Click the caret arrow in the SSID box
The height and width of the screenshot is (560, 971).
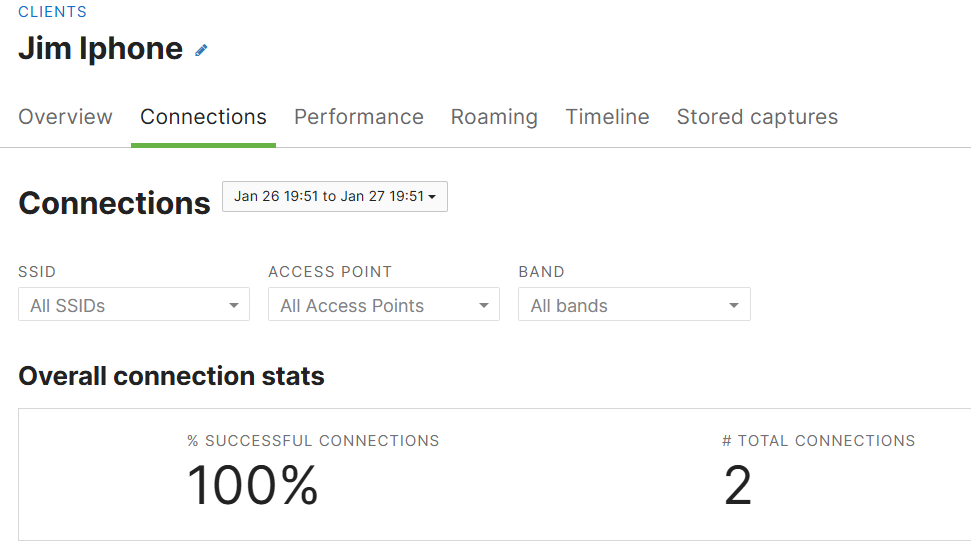233,305
